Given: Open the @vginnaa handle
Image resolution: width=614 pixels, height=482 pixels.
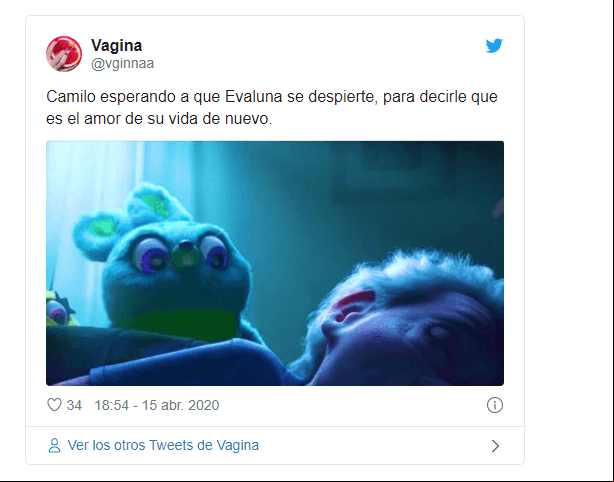Looking at the screenshot, I should (122, 63).
